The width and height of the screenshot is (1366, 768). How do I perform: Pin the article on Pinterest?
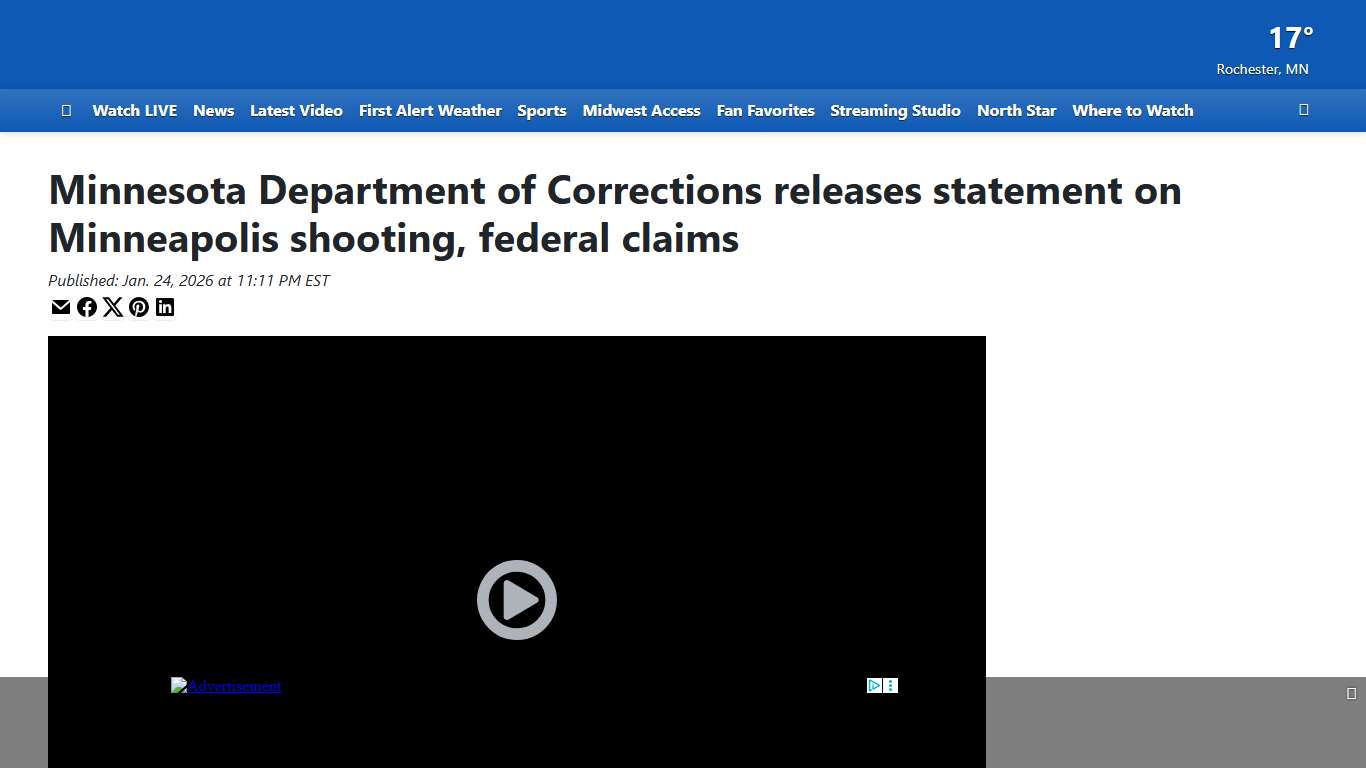click(139, 307)
